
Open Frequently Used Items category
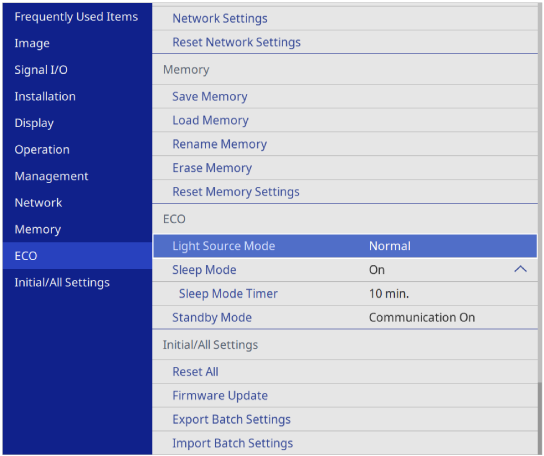point(77,17)
